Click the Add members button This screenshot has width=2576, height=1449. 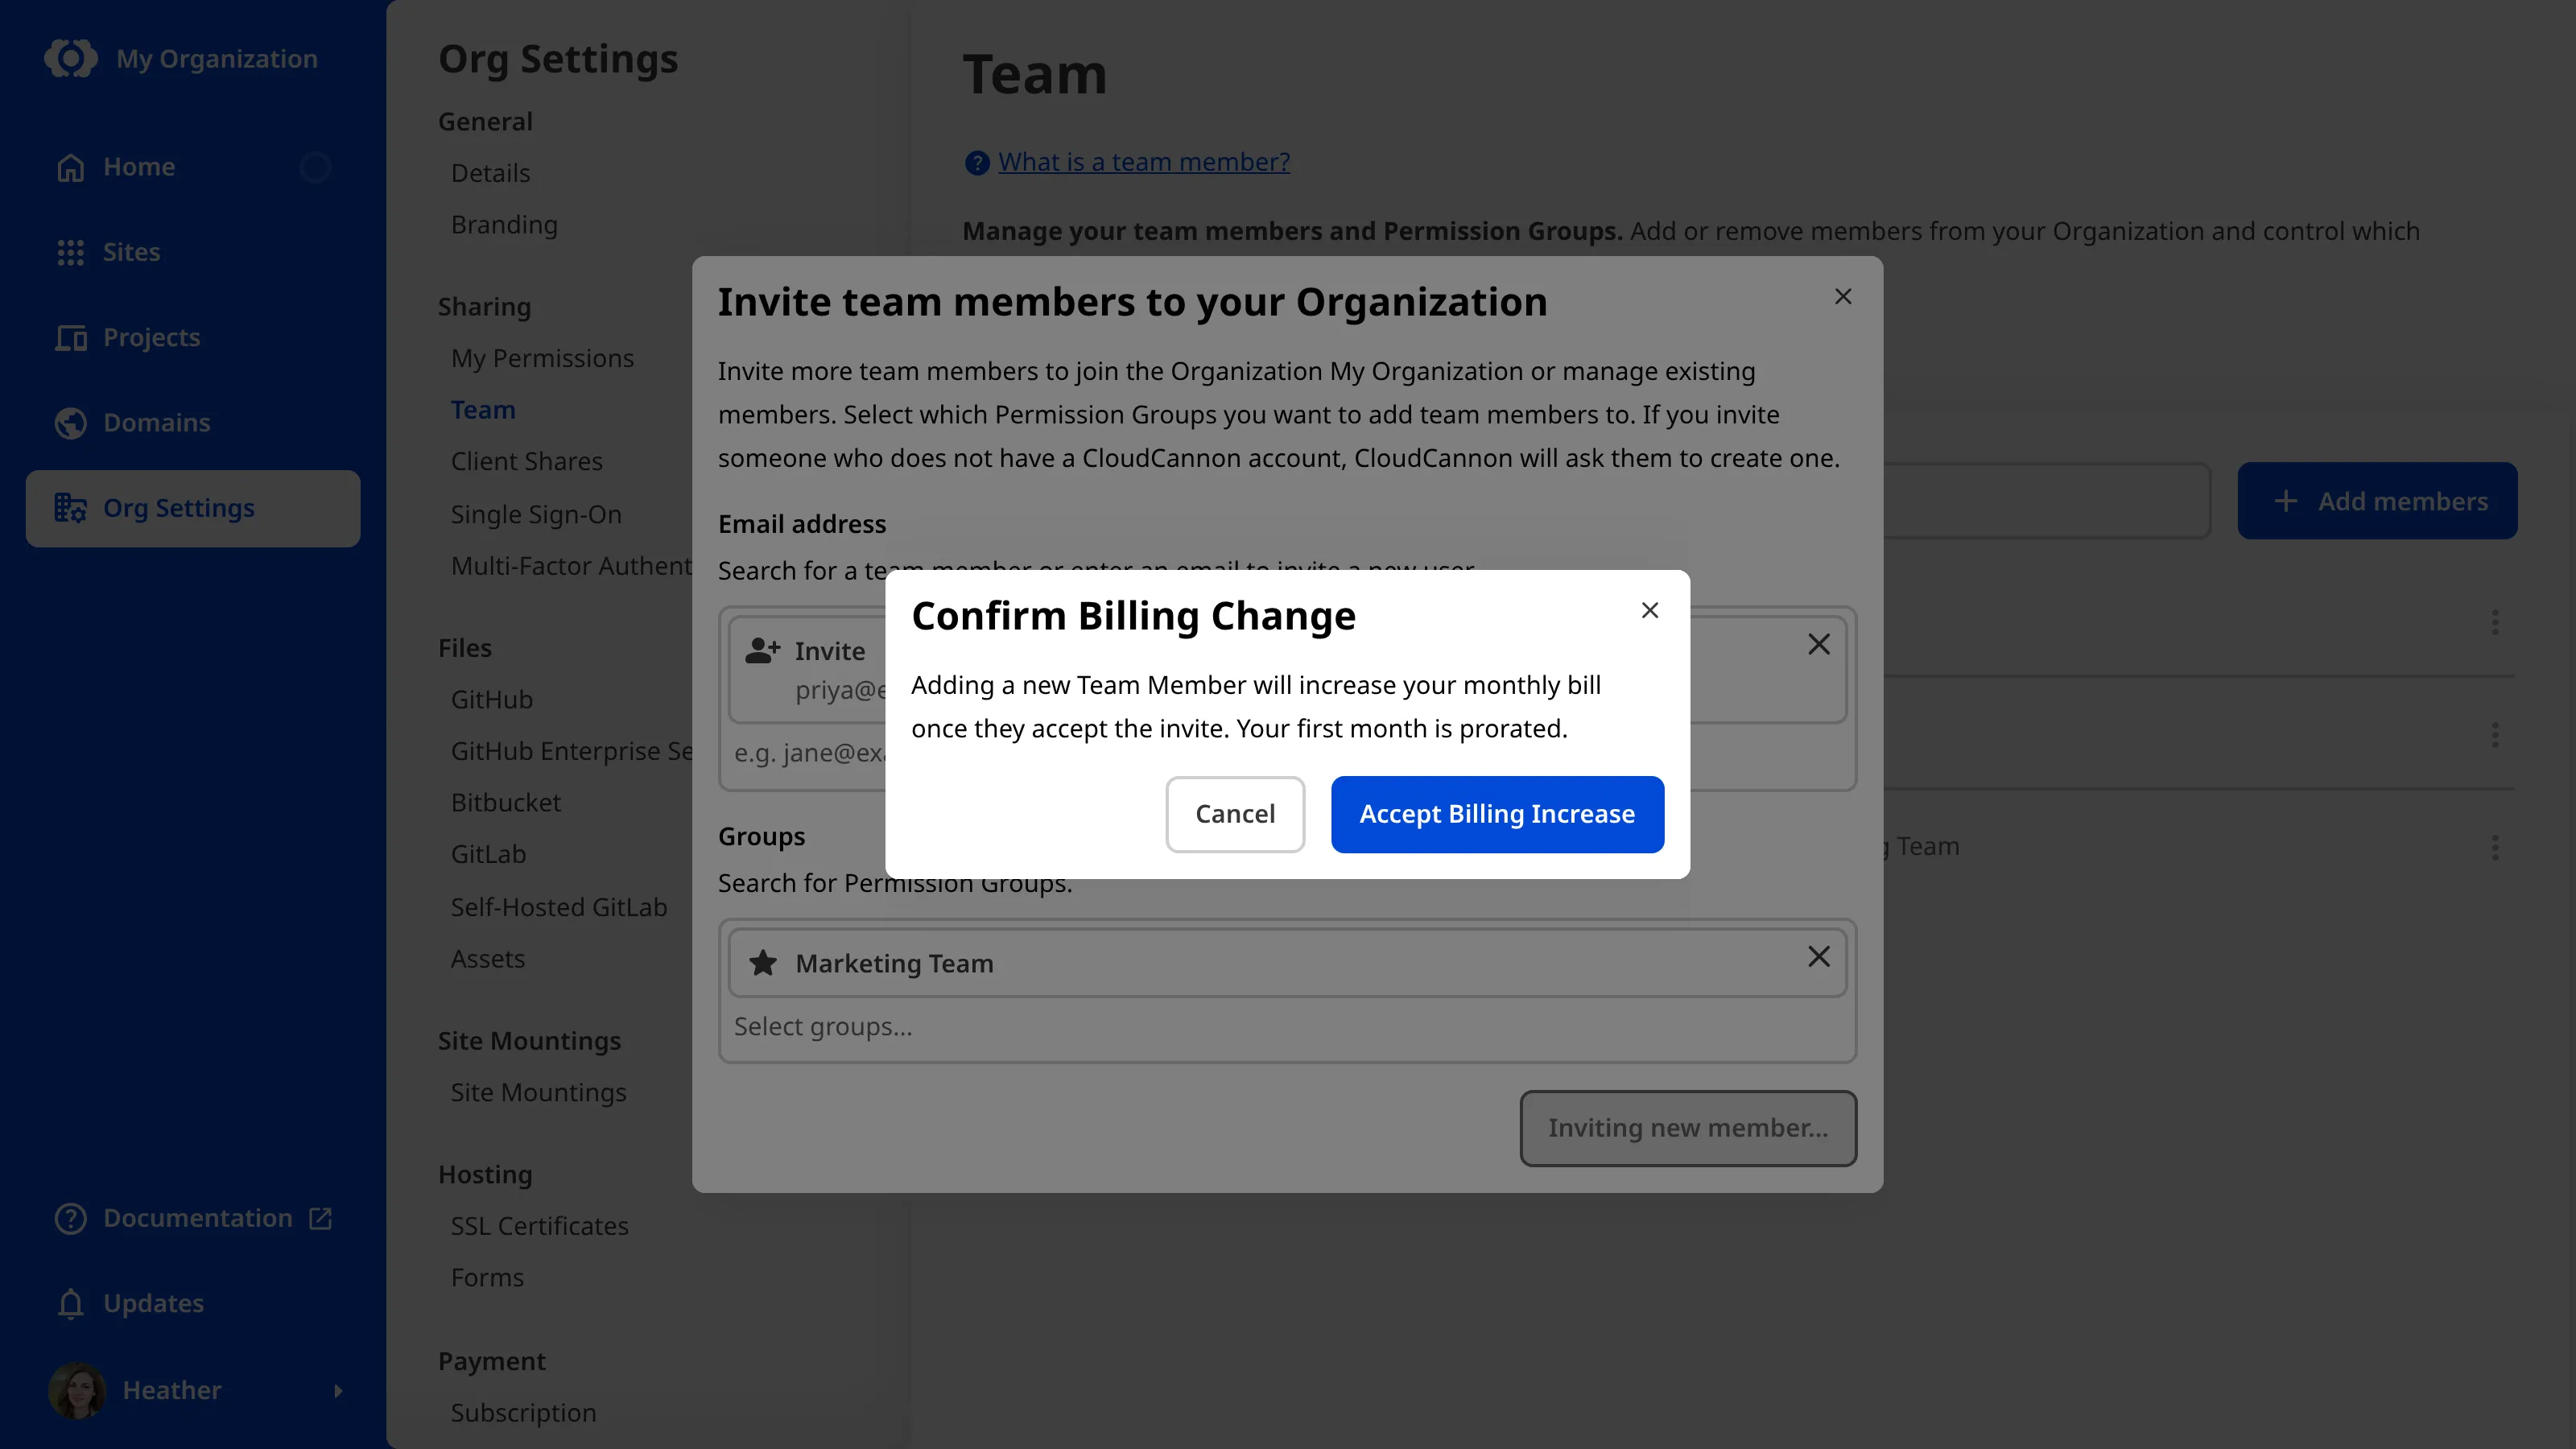point(2377,501)
